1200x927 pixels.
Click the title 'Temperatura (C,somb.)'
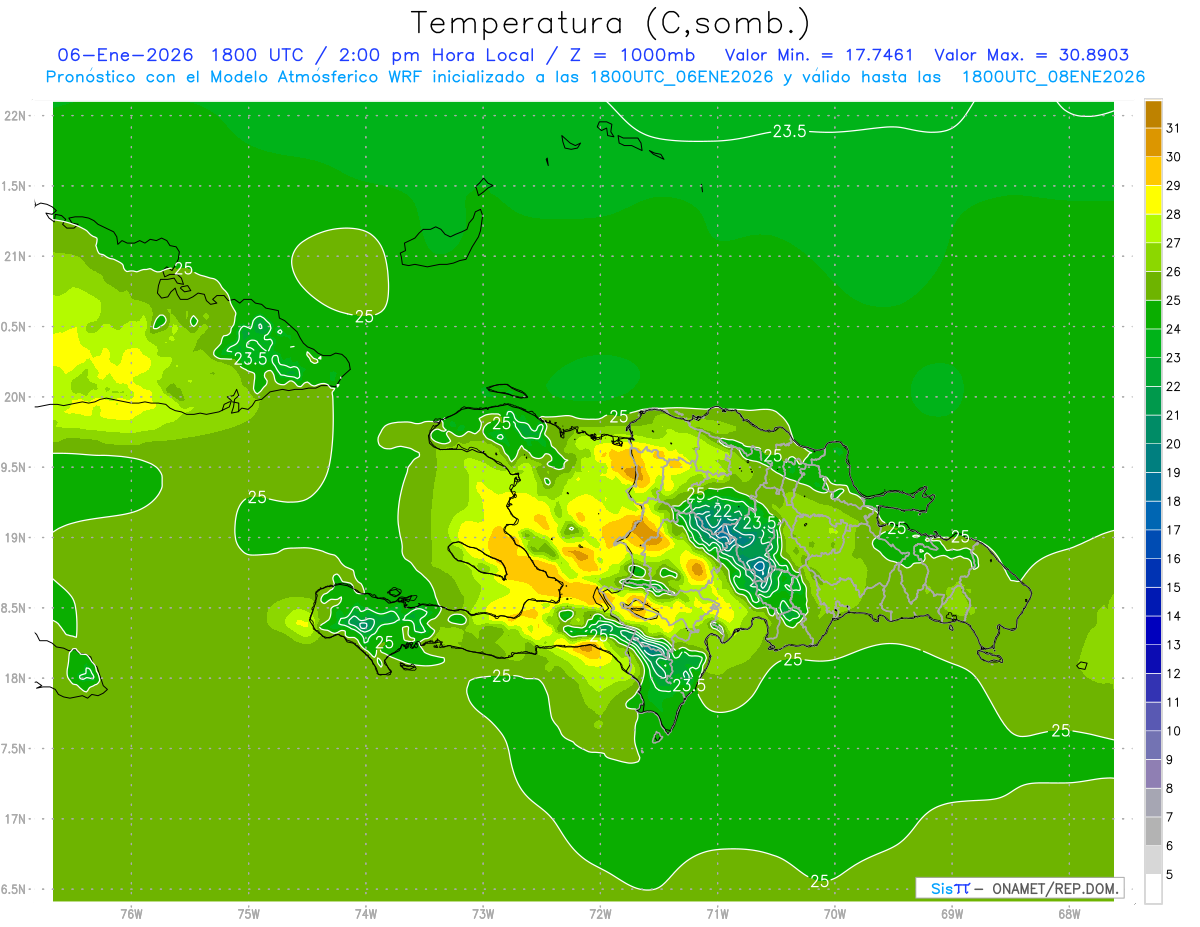pos(611,23)
